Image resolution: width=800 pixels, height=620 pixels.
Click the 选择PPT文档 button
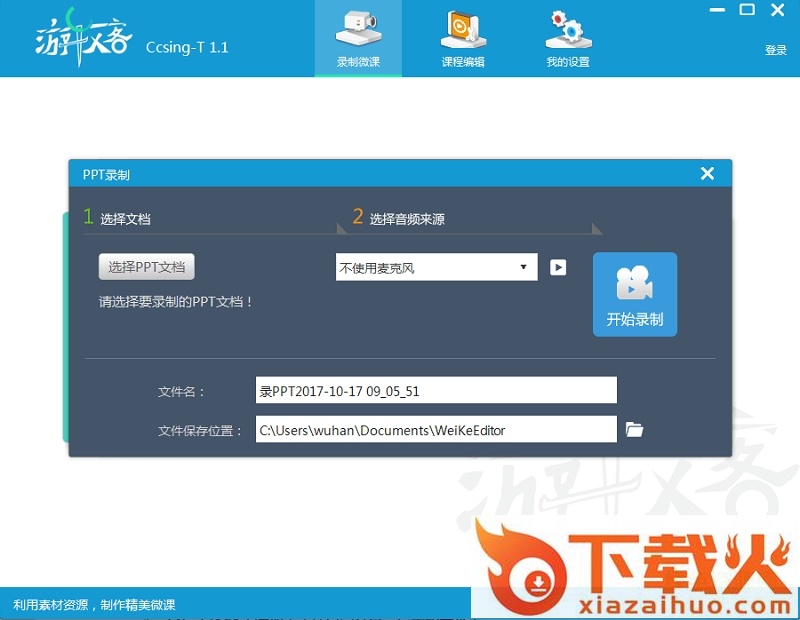click(147, 267)
